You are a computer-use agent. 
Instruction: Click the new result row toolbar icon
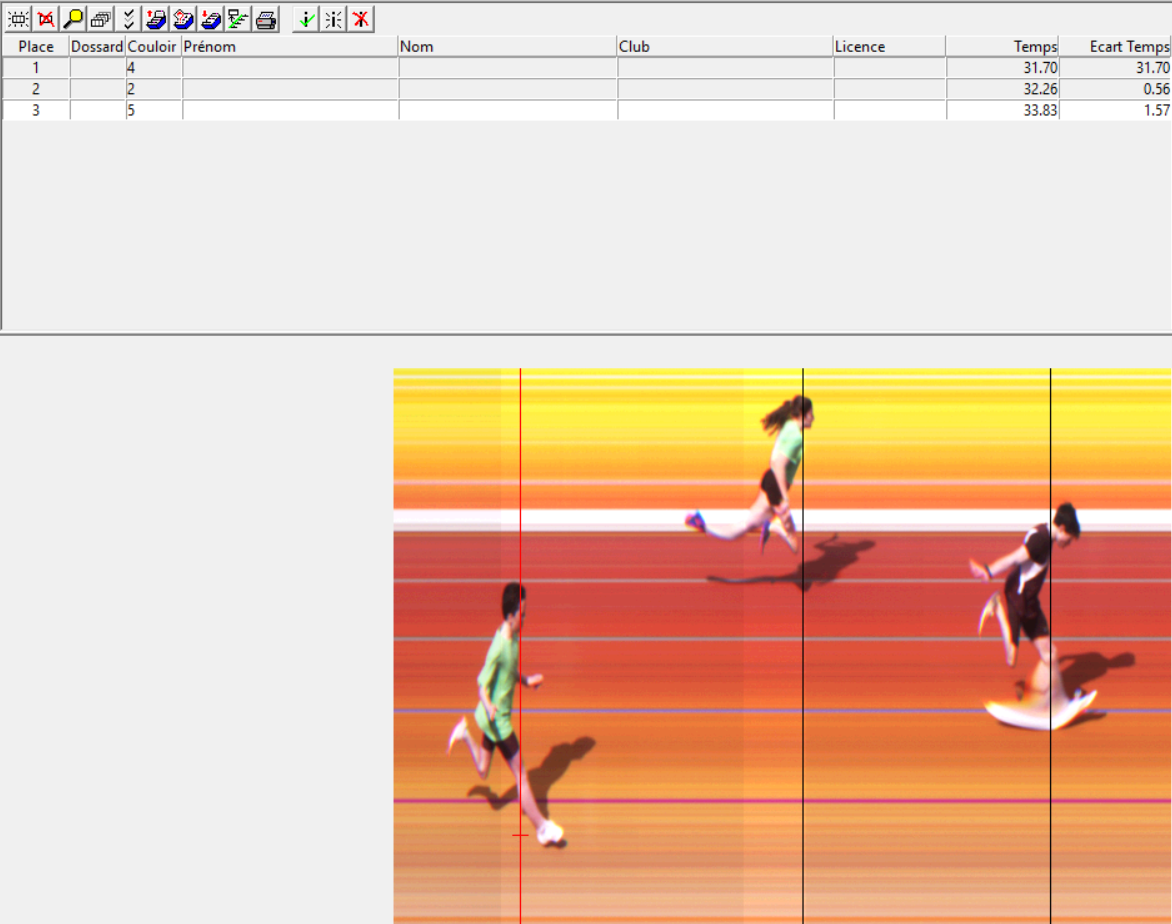pos(18,19)
